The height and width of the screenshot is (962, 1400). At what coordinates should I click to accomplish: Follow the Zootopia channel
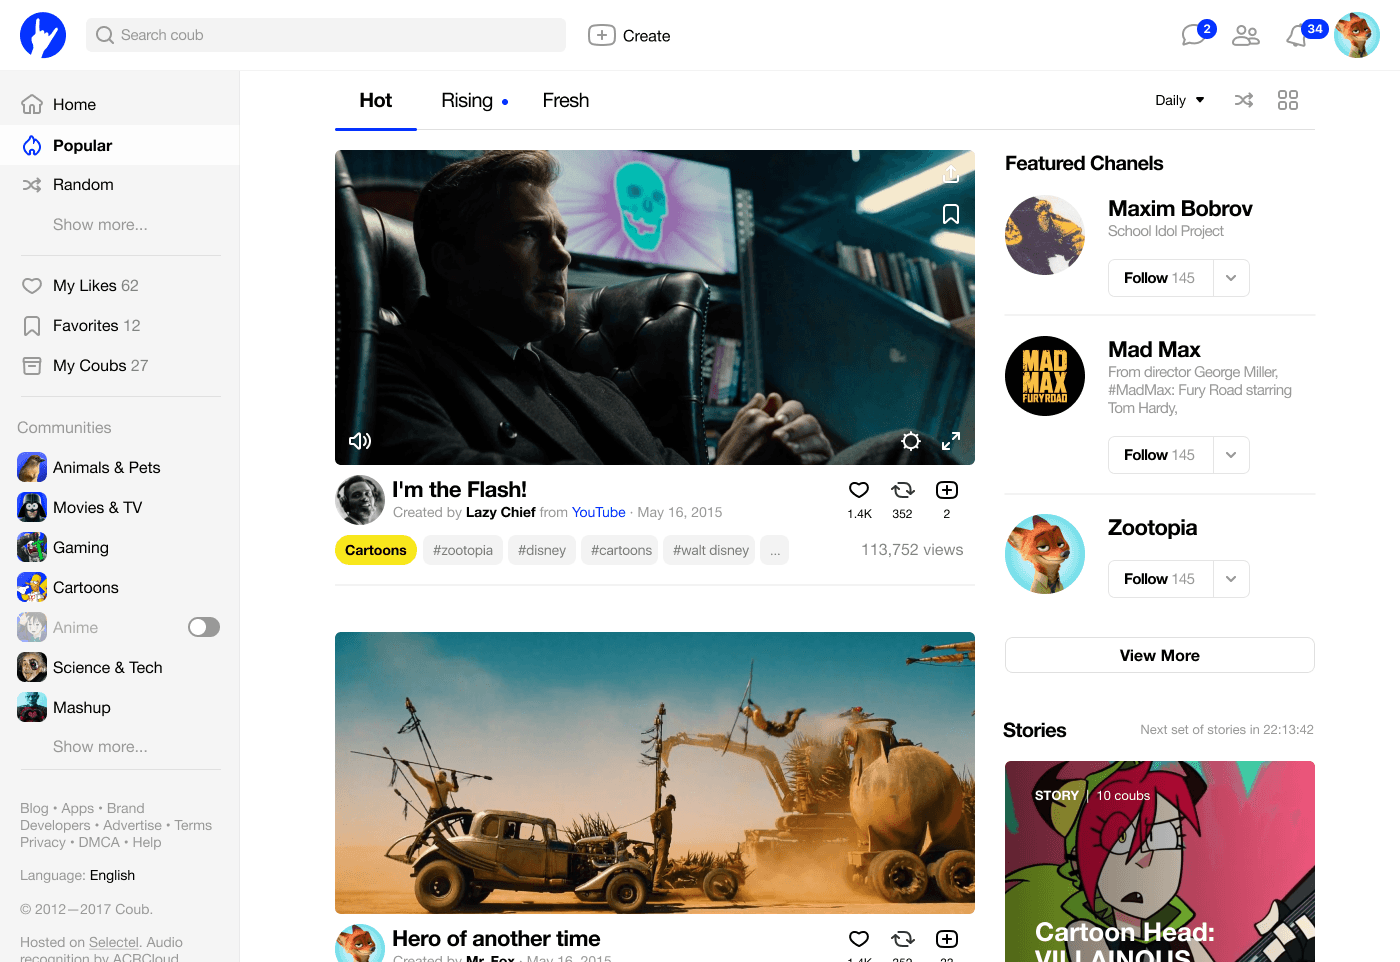(1160, 579)
